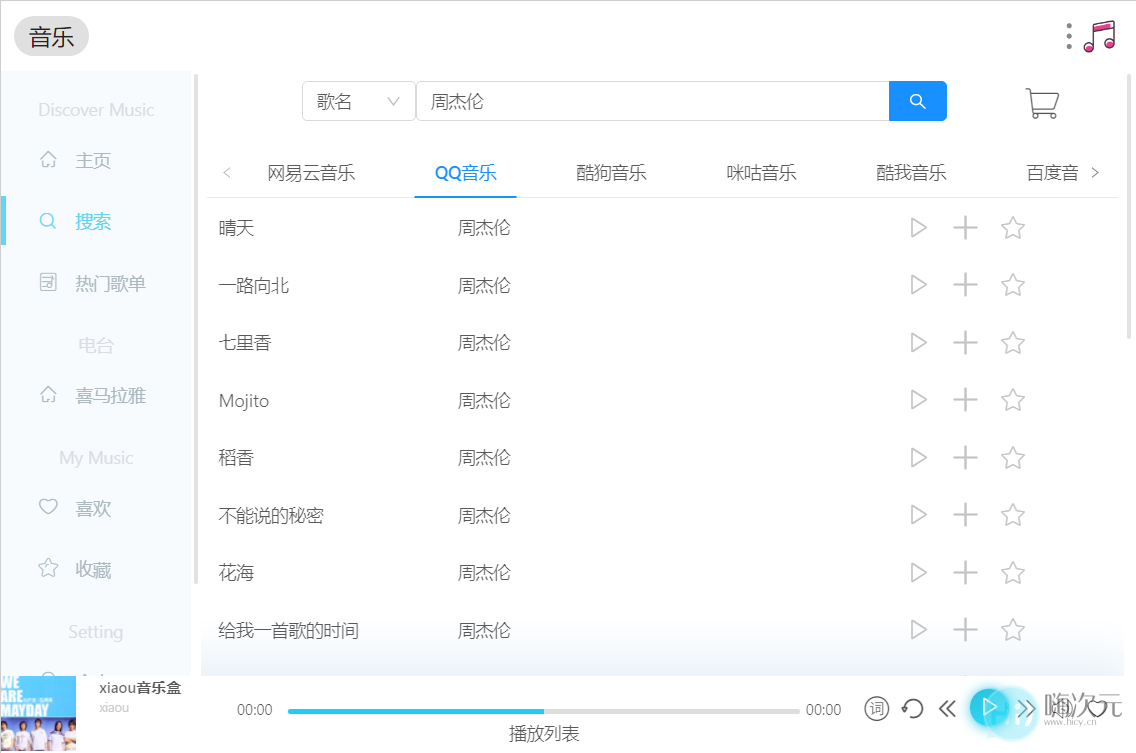Favorite 七里香 using its star icon
Image resolution: width=1136 pixels, height=753 pixels.
coord(1012,342)
